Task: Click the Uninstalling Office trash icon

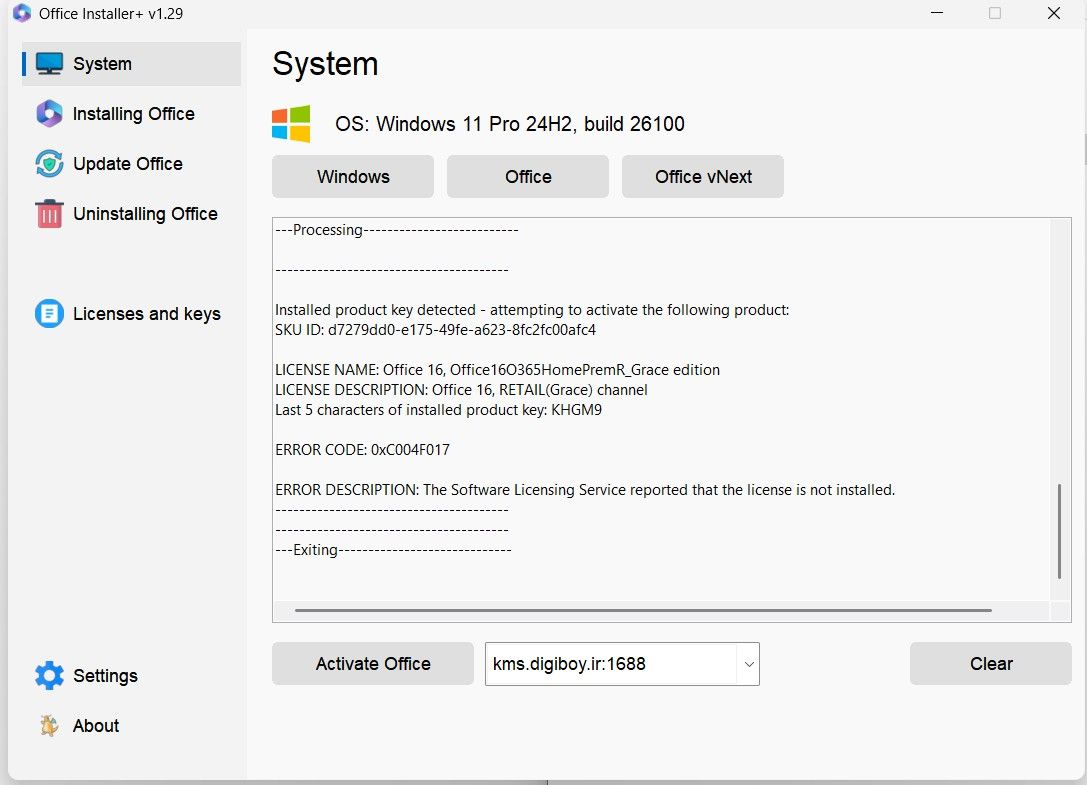Action: coord(49,214)
